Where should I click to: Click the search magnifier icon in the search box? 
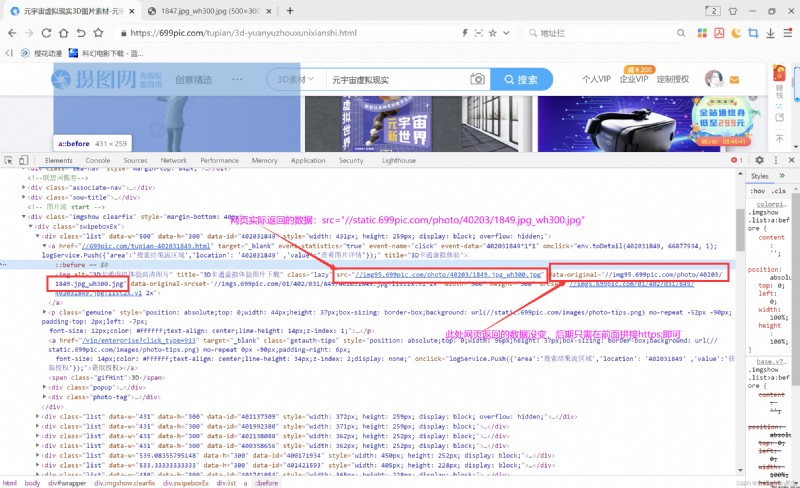pos(681,33)
